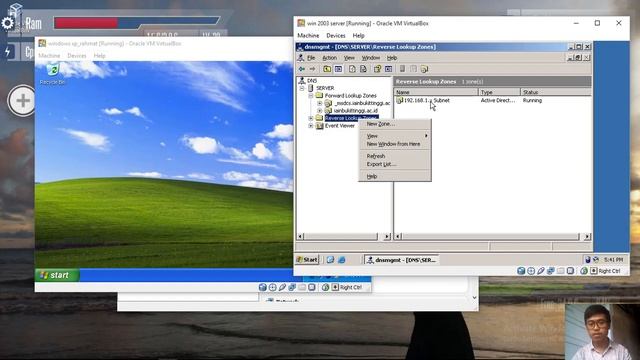
Task: Open Recycle Bin in Windows XP VM
Action: click(x=52, y=74)
